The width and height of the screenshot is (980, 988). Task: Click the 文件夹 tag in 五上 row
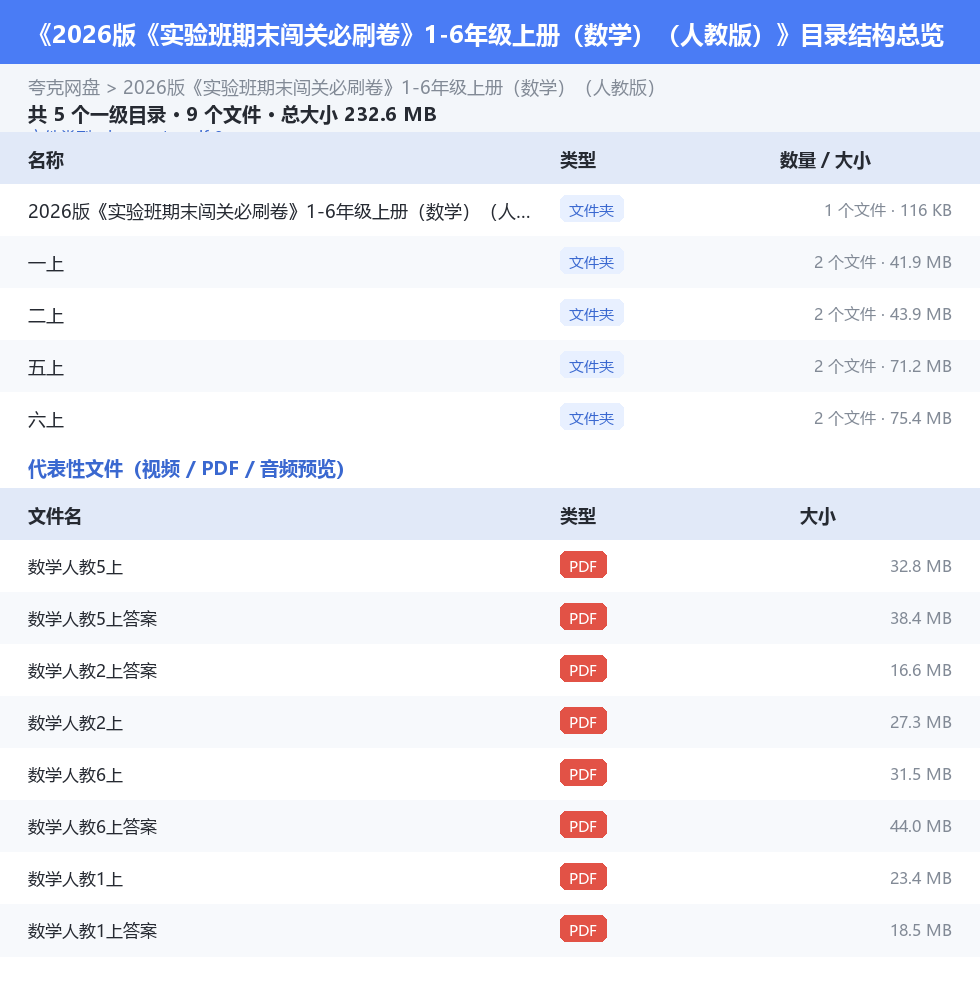click(592, 365)
